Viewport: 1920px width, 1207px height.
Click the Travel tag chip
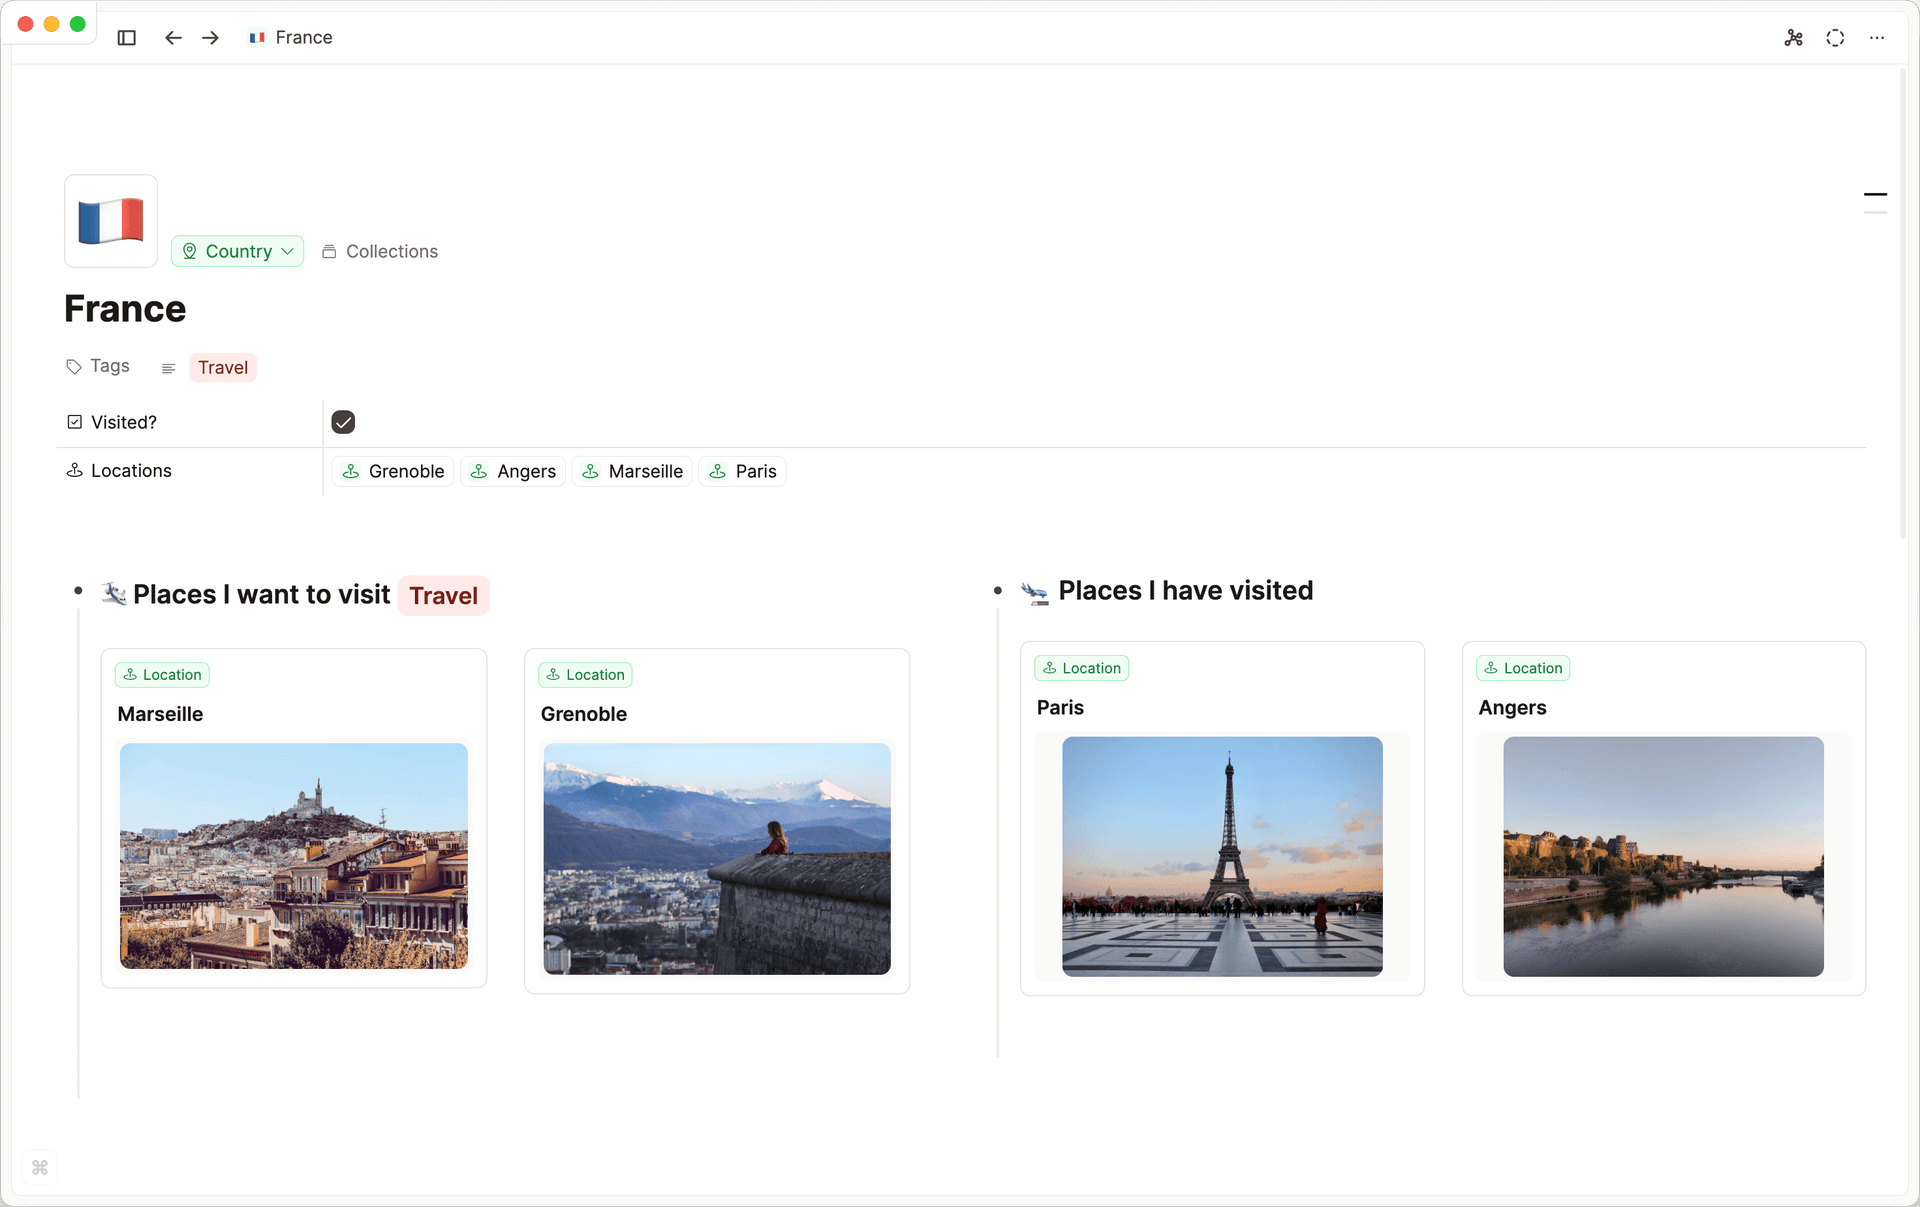pyautogui.click(x=222, y=367)
